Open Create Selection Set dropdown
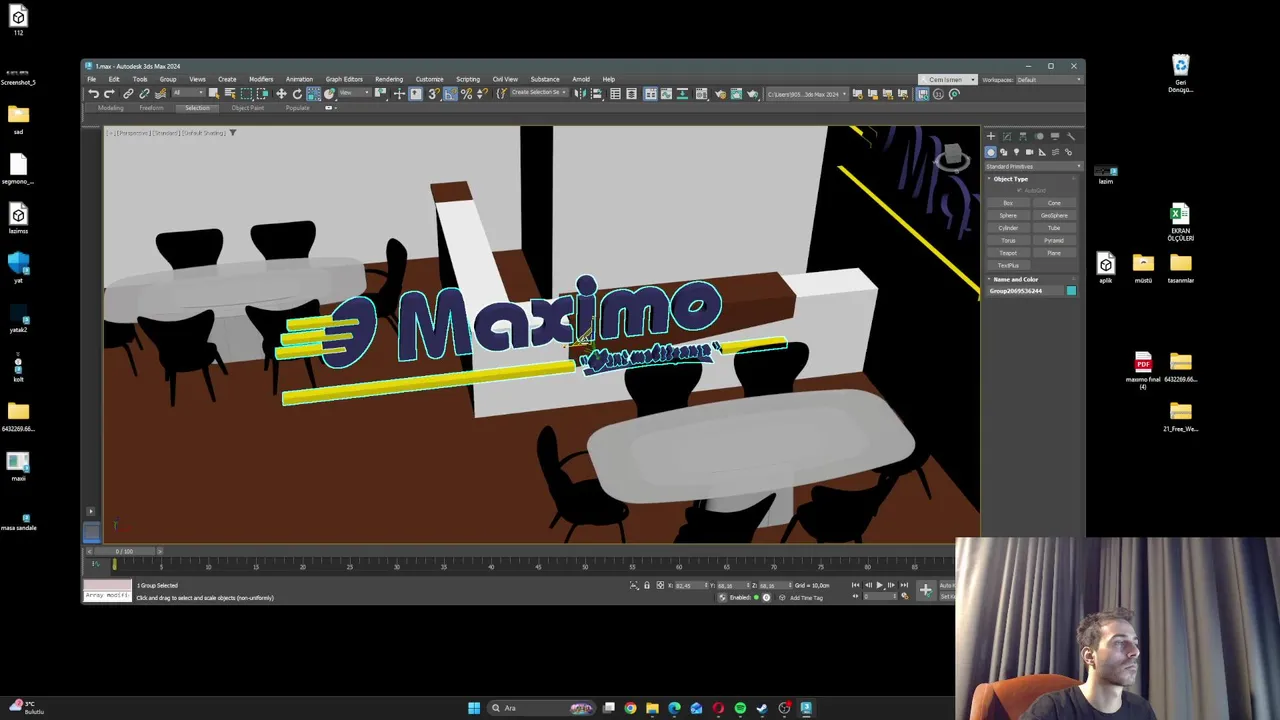 coord(539,94)
